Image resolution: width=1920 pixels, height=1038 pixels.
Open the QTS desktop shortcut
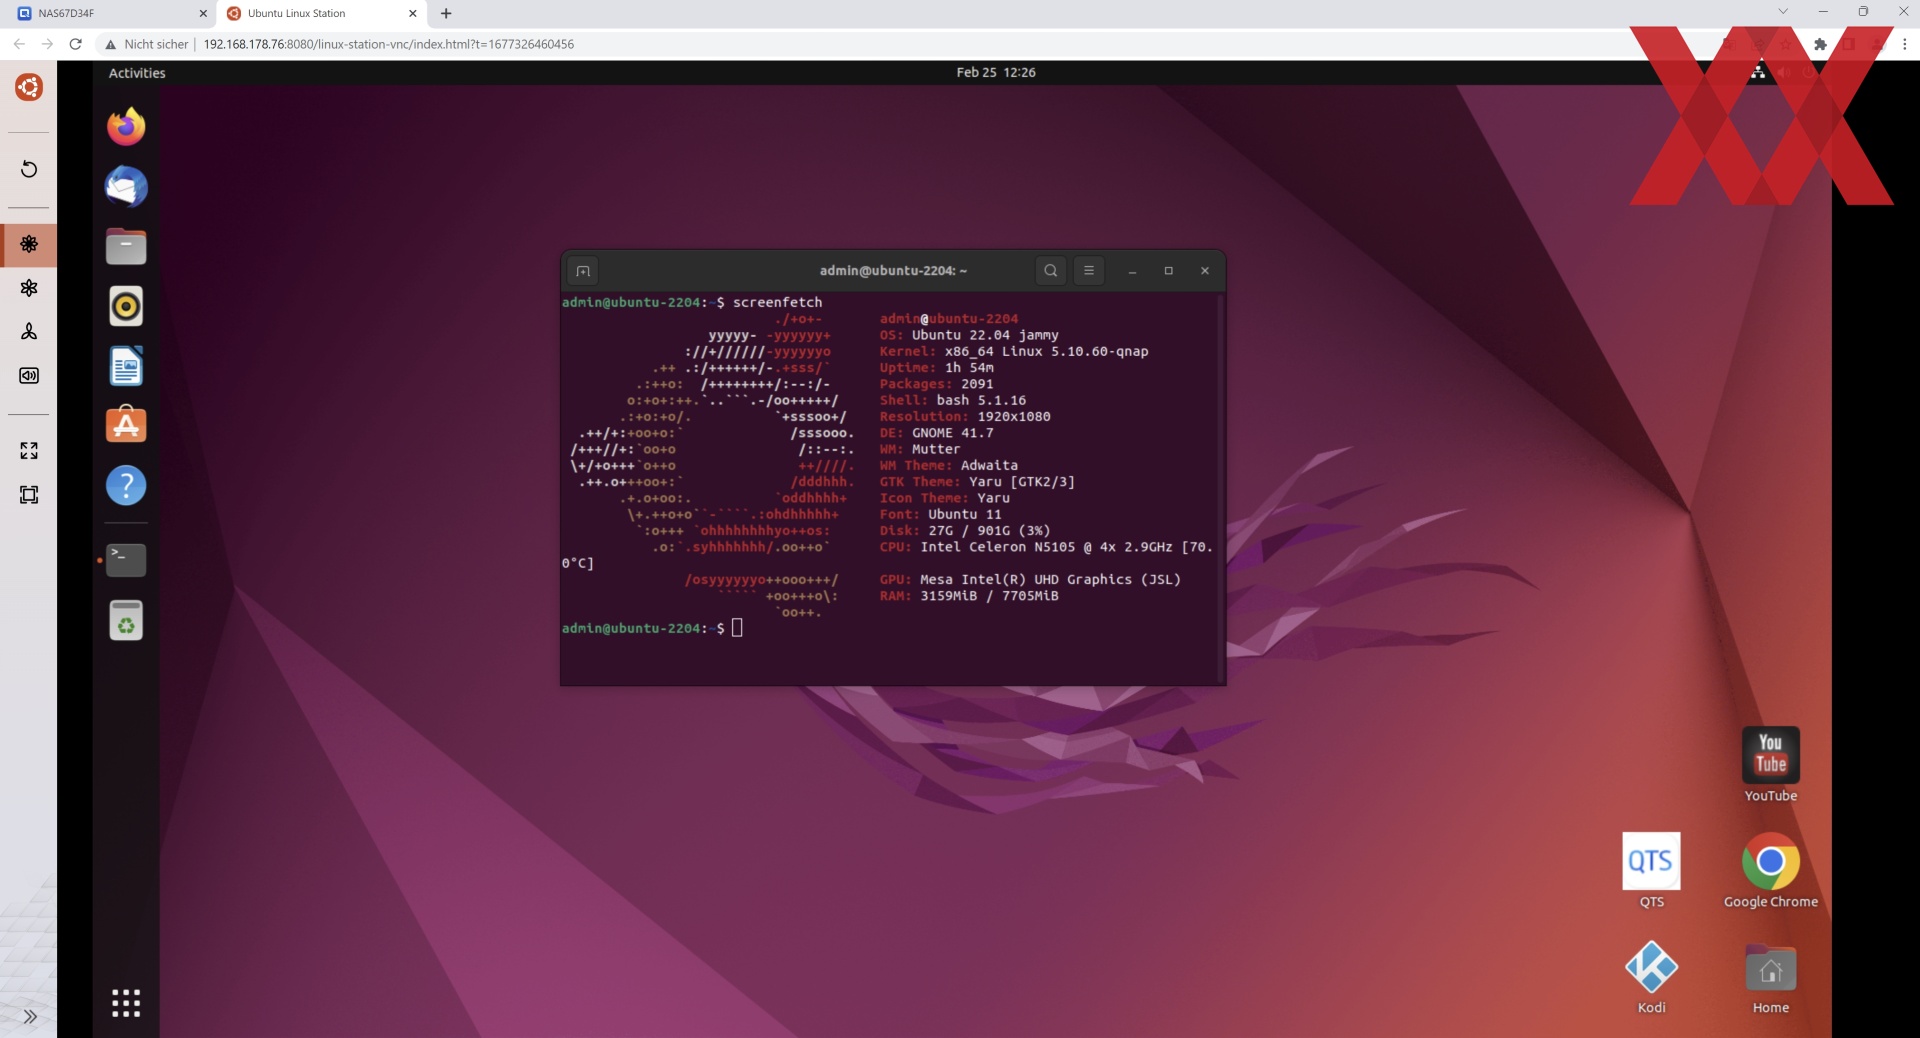point(1651,870)
